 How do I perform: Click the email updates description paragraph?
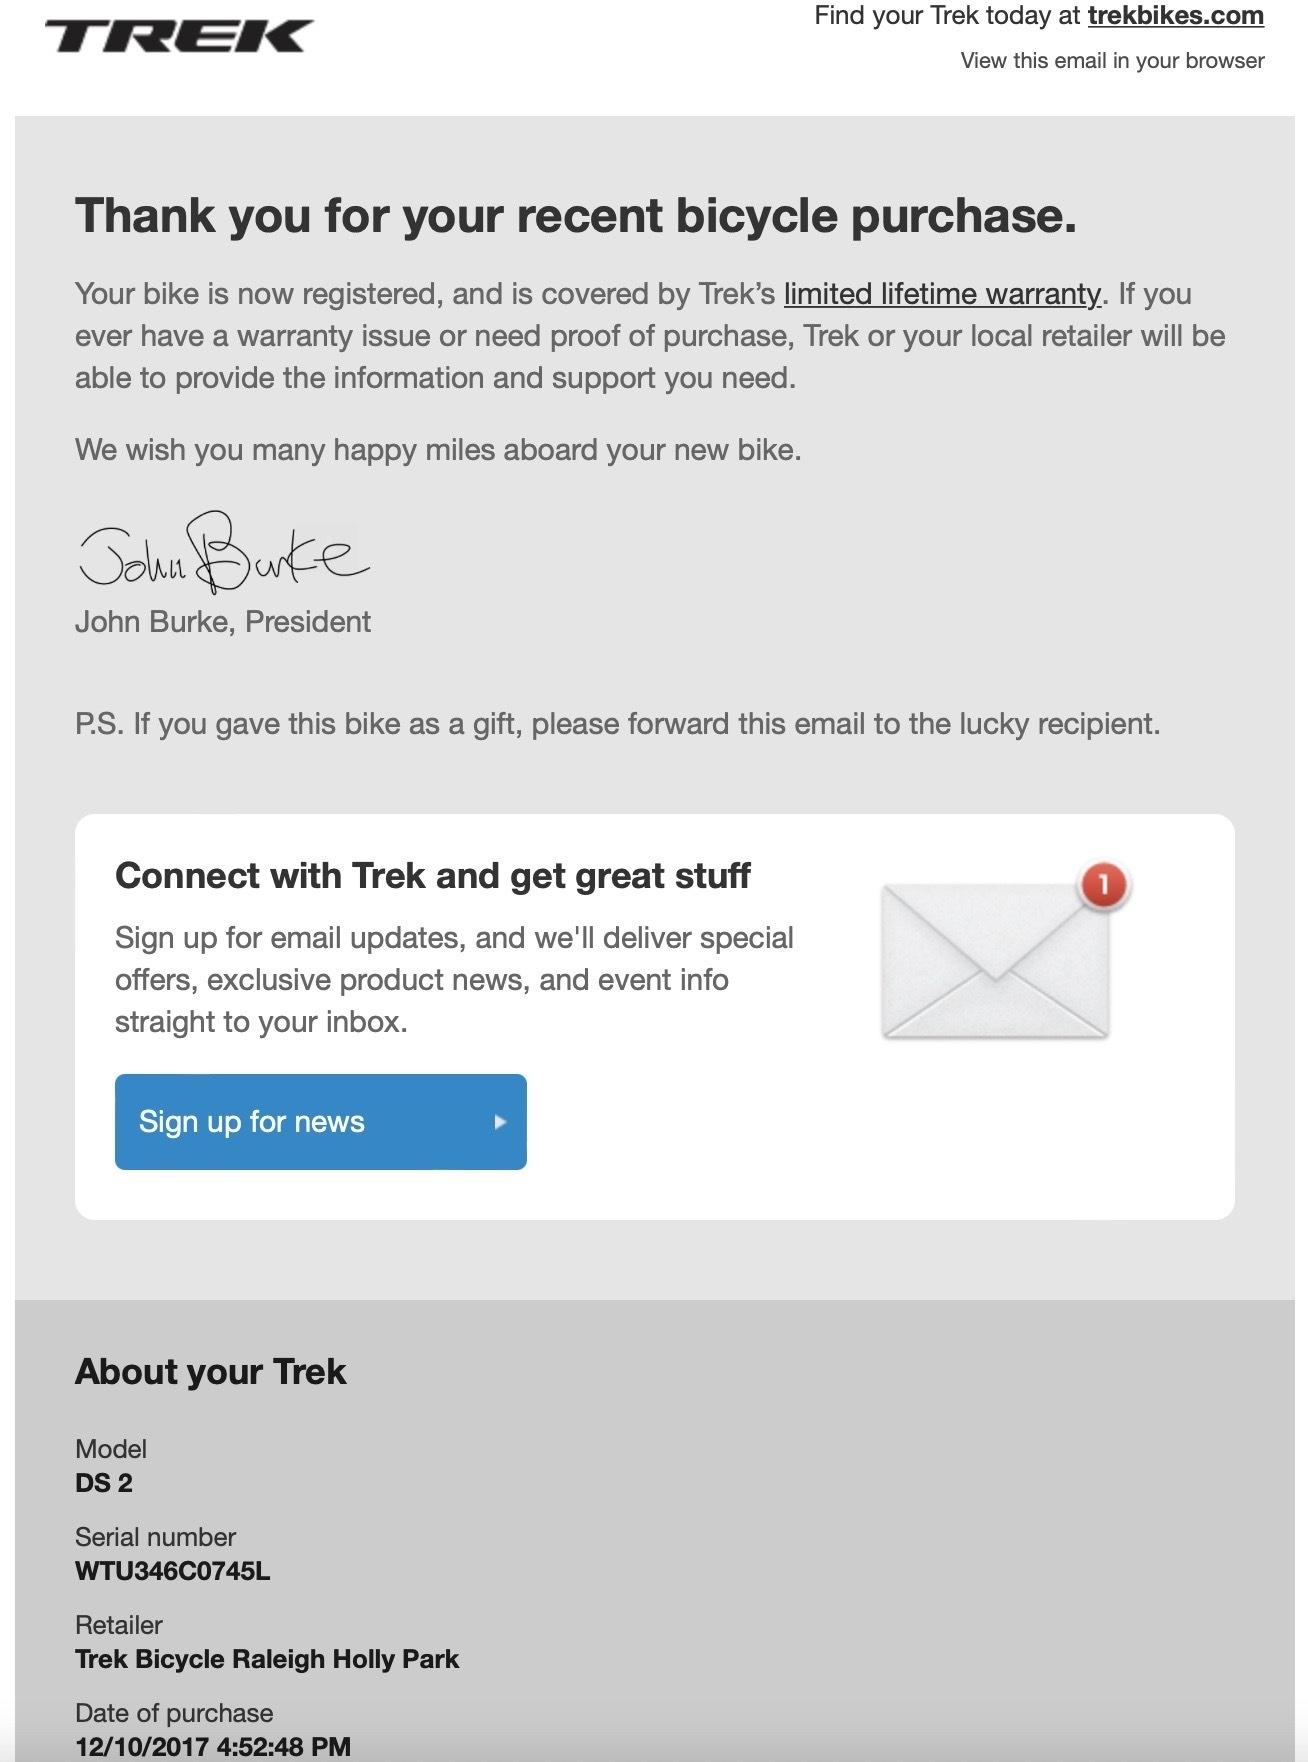[x=453, y=980]
